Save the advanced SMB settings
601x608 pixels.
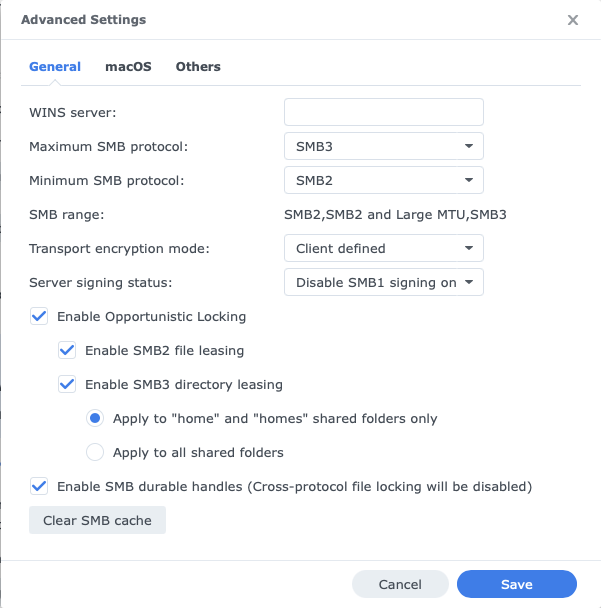pos(516,584)
